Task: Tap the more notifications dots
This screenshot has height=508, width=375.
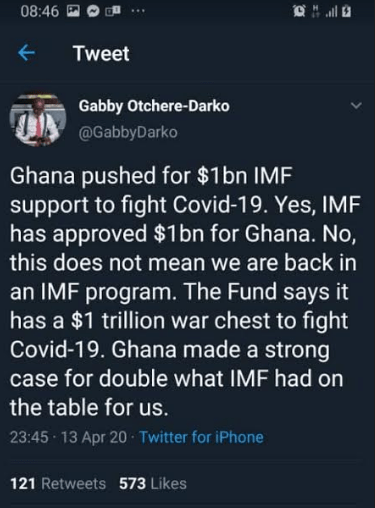Action: tap(138, 11)
